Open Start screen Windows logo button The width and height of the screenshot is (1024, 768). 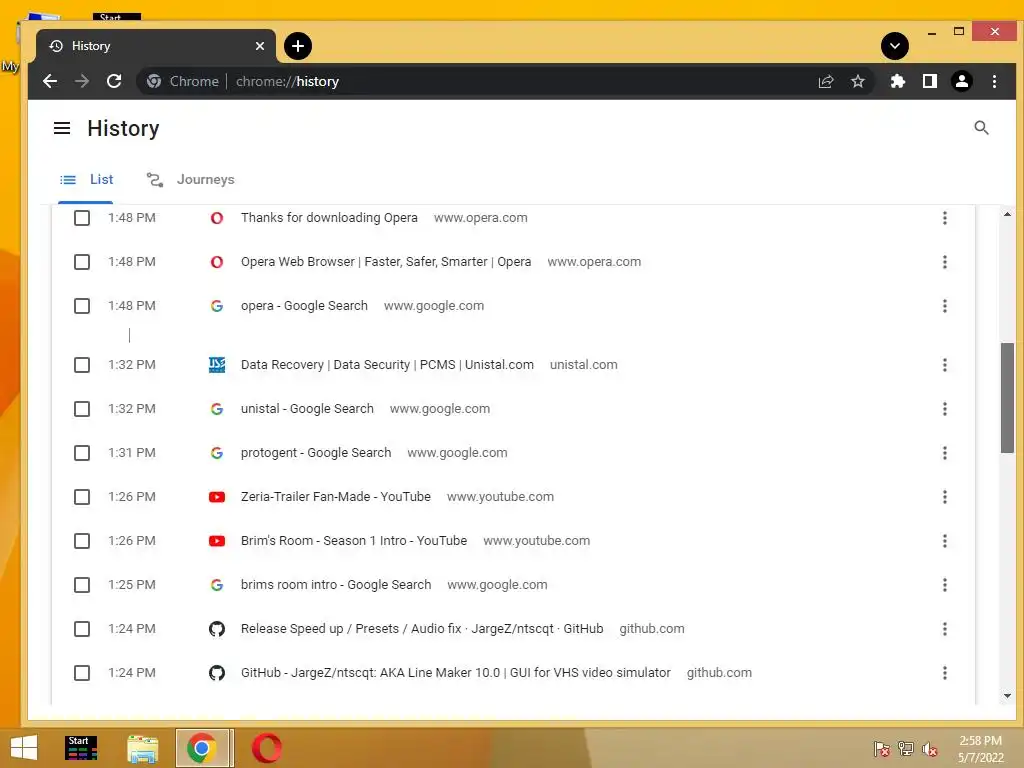[x=24, y=748]
